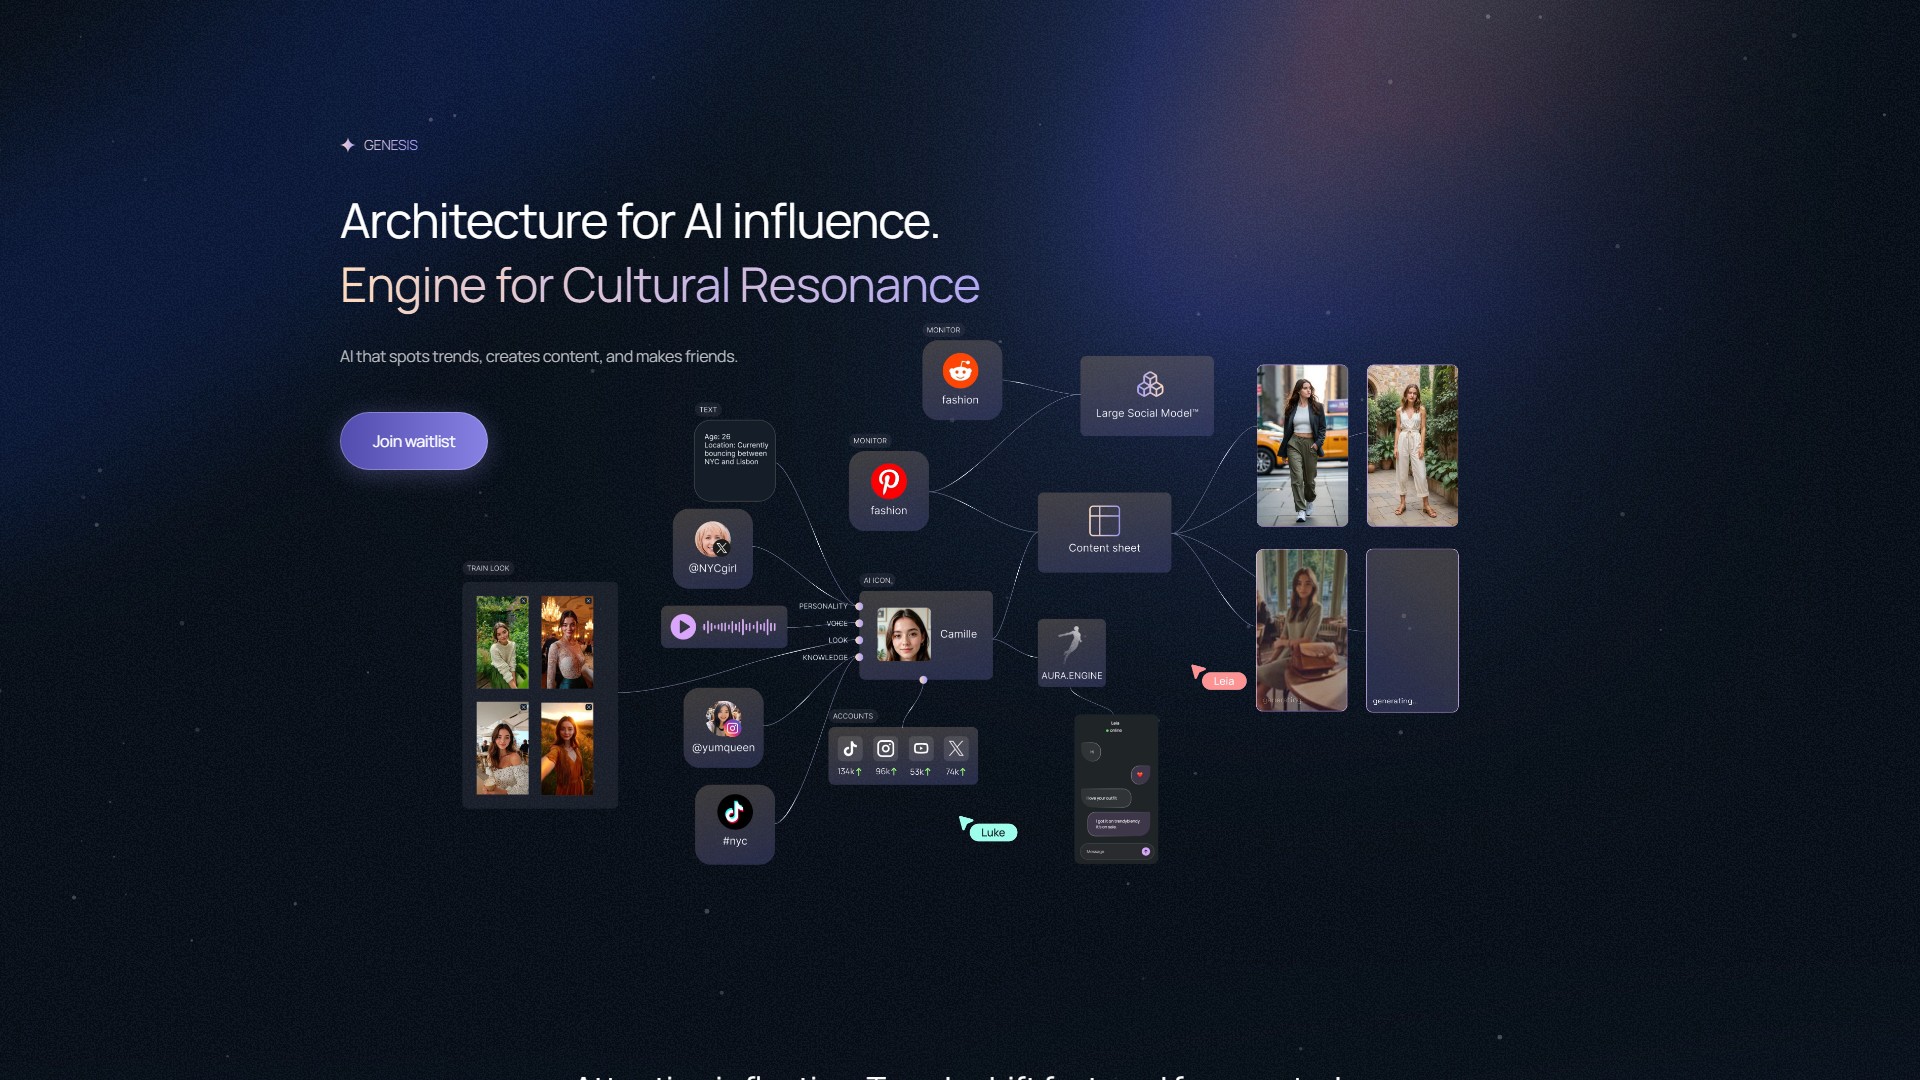
Task: Click the Content sheet grid icon
Action: coord(1104,521)
